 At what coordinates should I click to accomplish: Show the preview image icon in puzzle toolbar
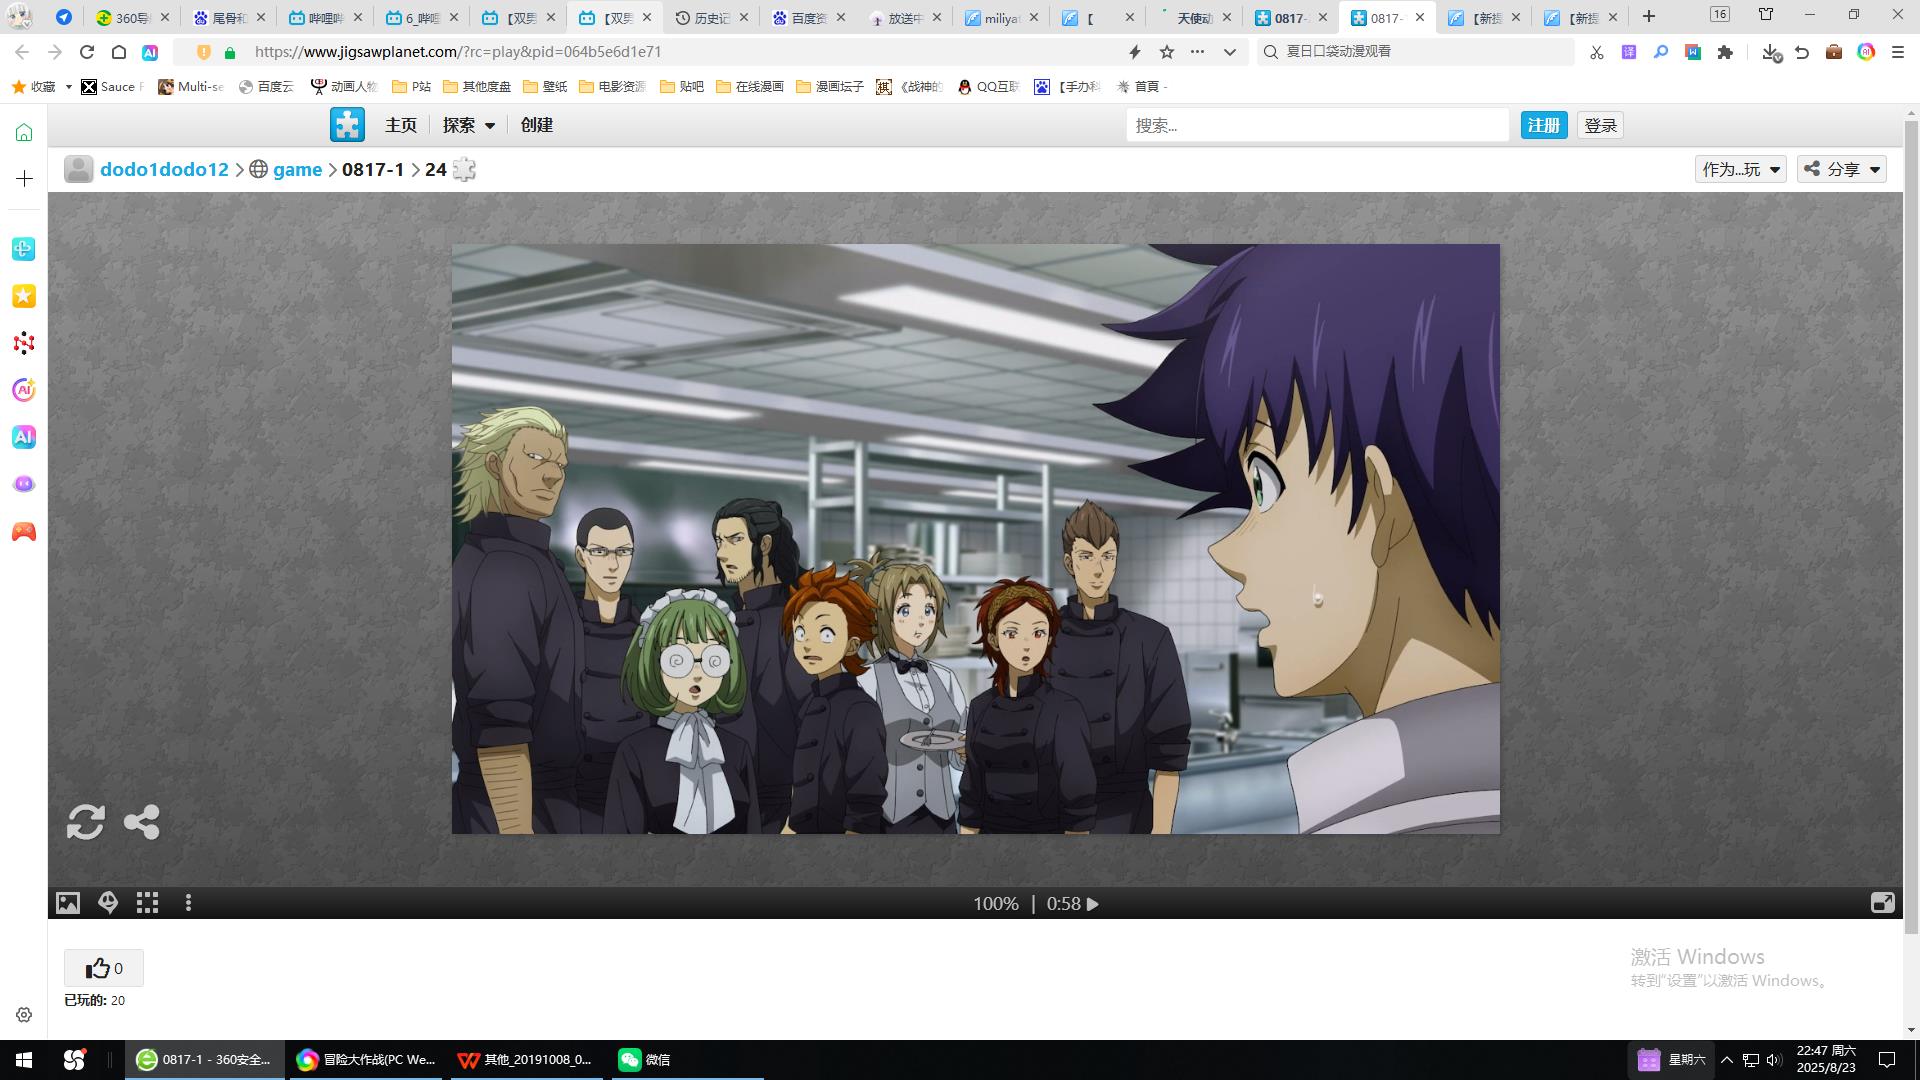68,903
